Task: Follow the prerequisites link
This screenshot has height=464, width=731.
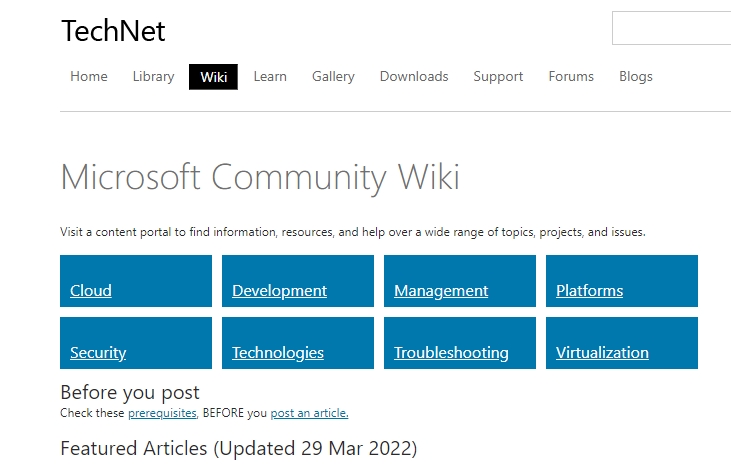Action: [x=162, y=413]
